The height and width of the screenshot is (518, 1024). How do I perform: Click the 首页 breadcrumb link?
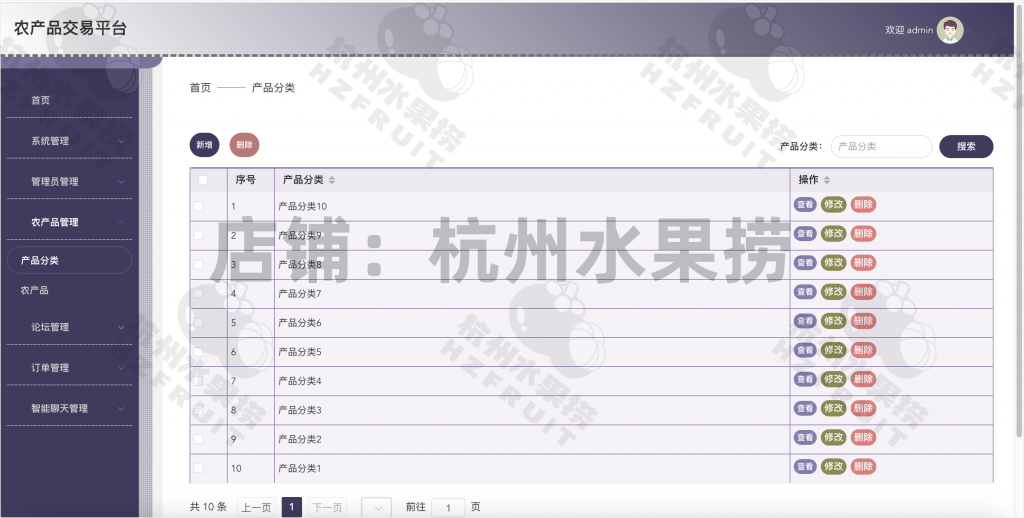[200, 88]
